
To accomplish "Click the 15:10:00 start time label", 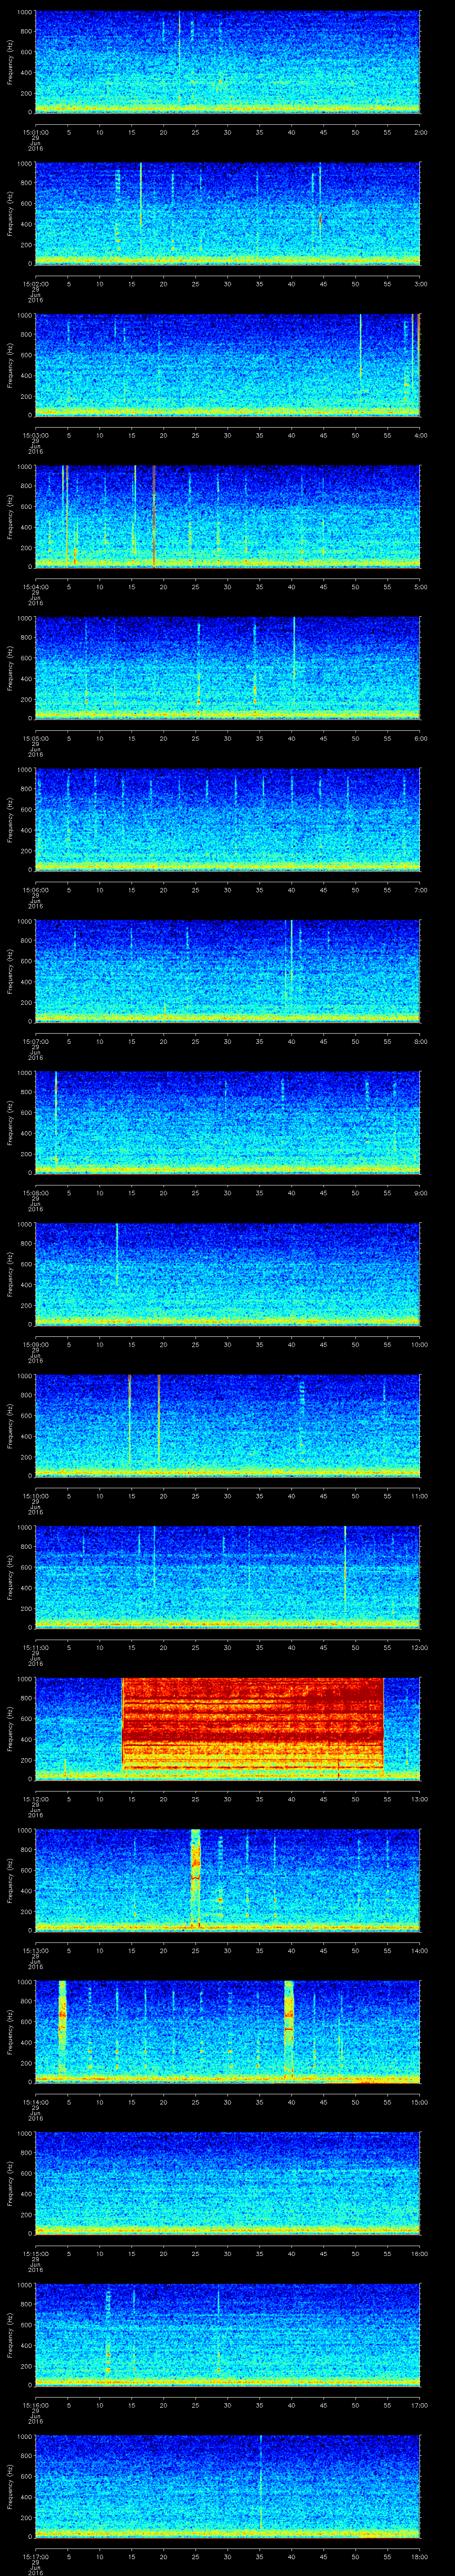I will [35, 1496].
